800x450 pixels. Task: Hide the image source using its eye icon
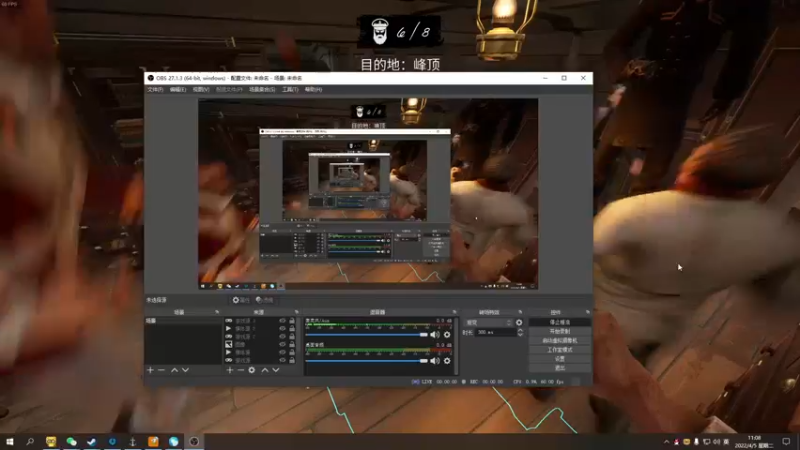282,344
